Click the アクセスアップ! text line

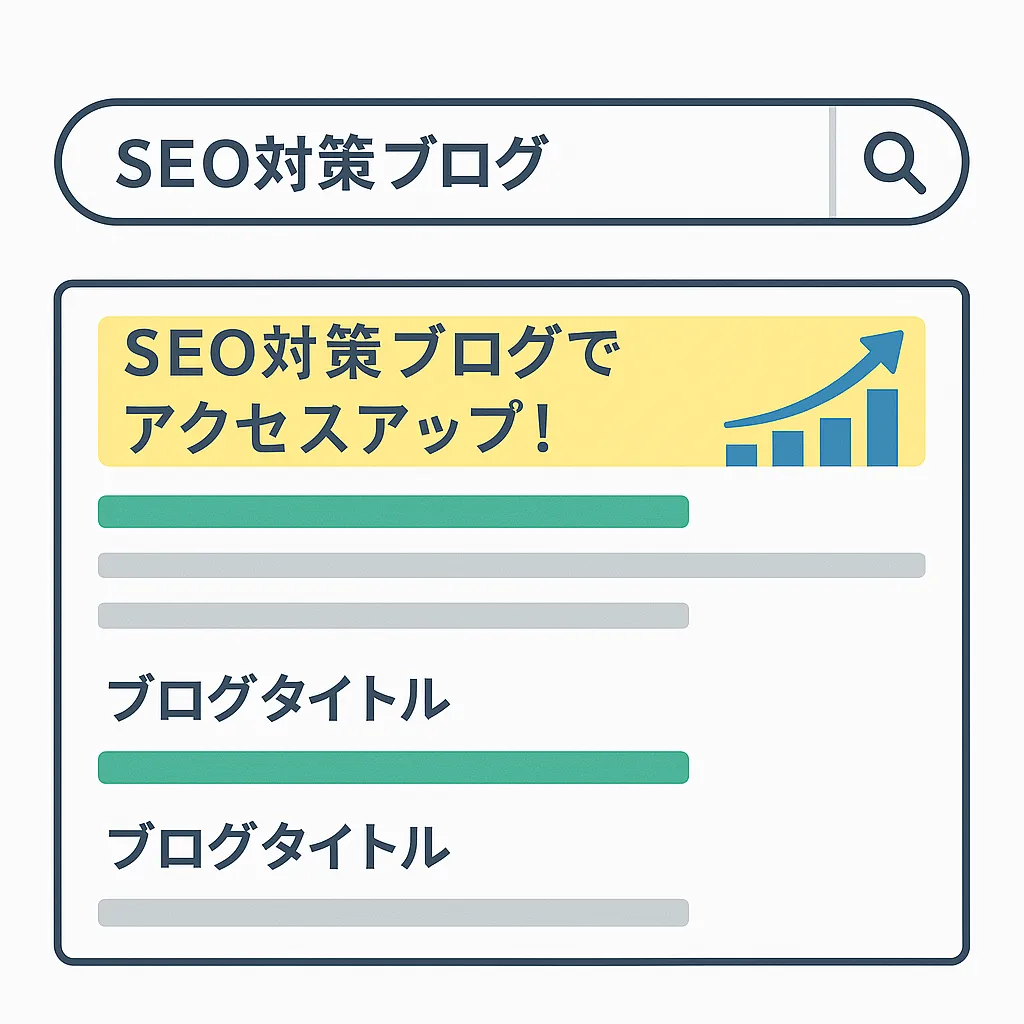338,428
